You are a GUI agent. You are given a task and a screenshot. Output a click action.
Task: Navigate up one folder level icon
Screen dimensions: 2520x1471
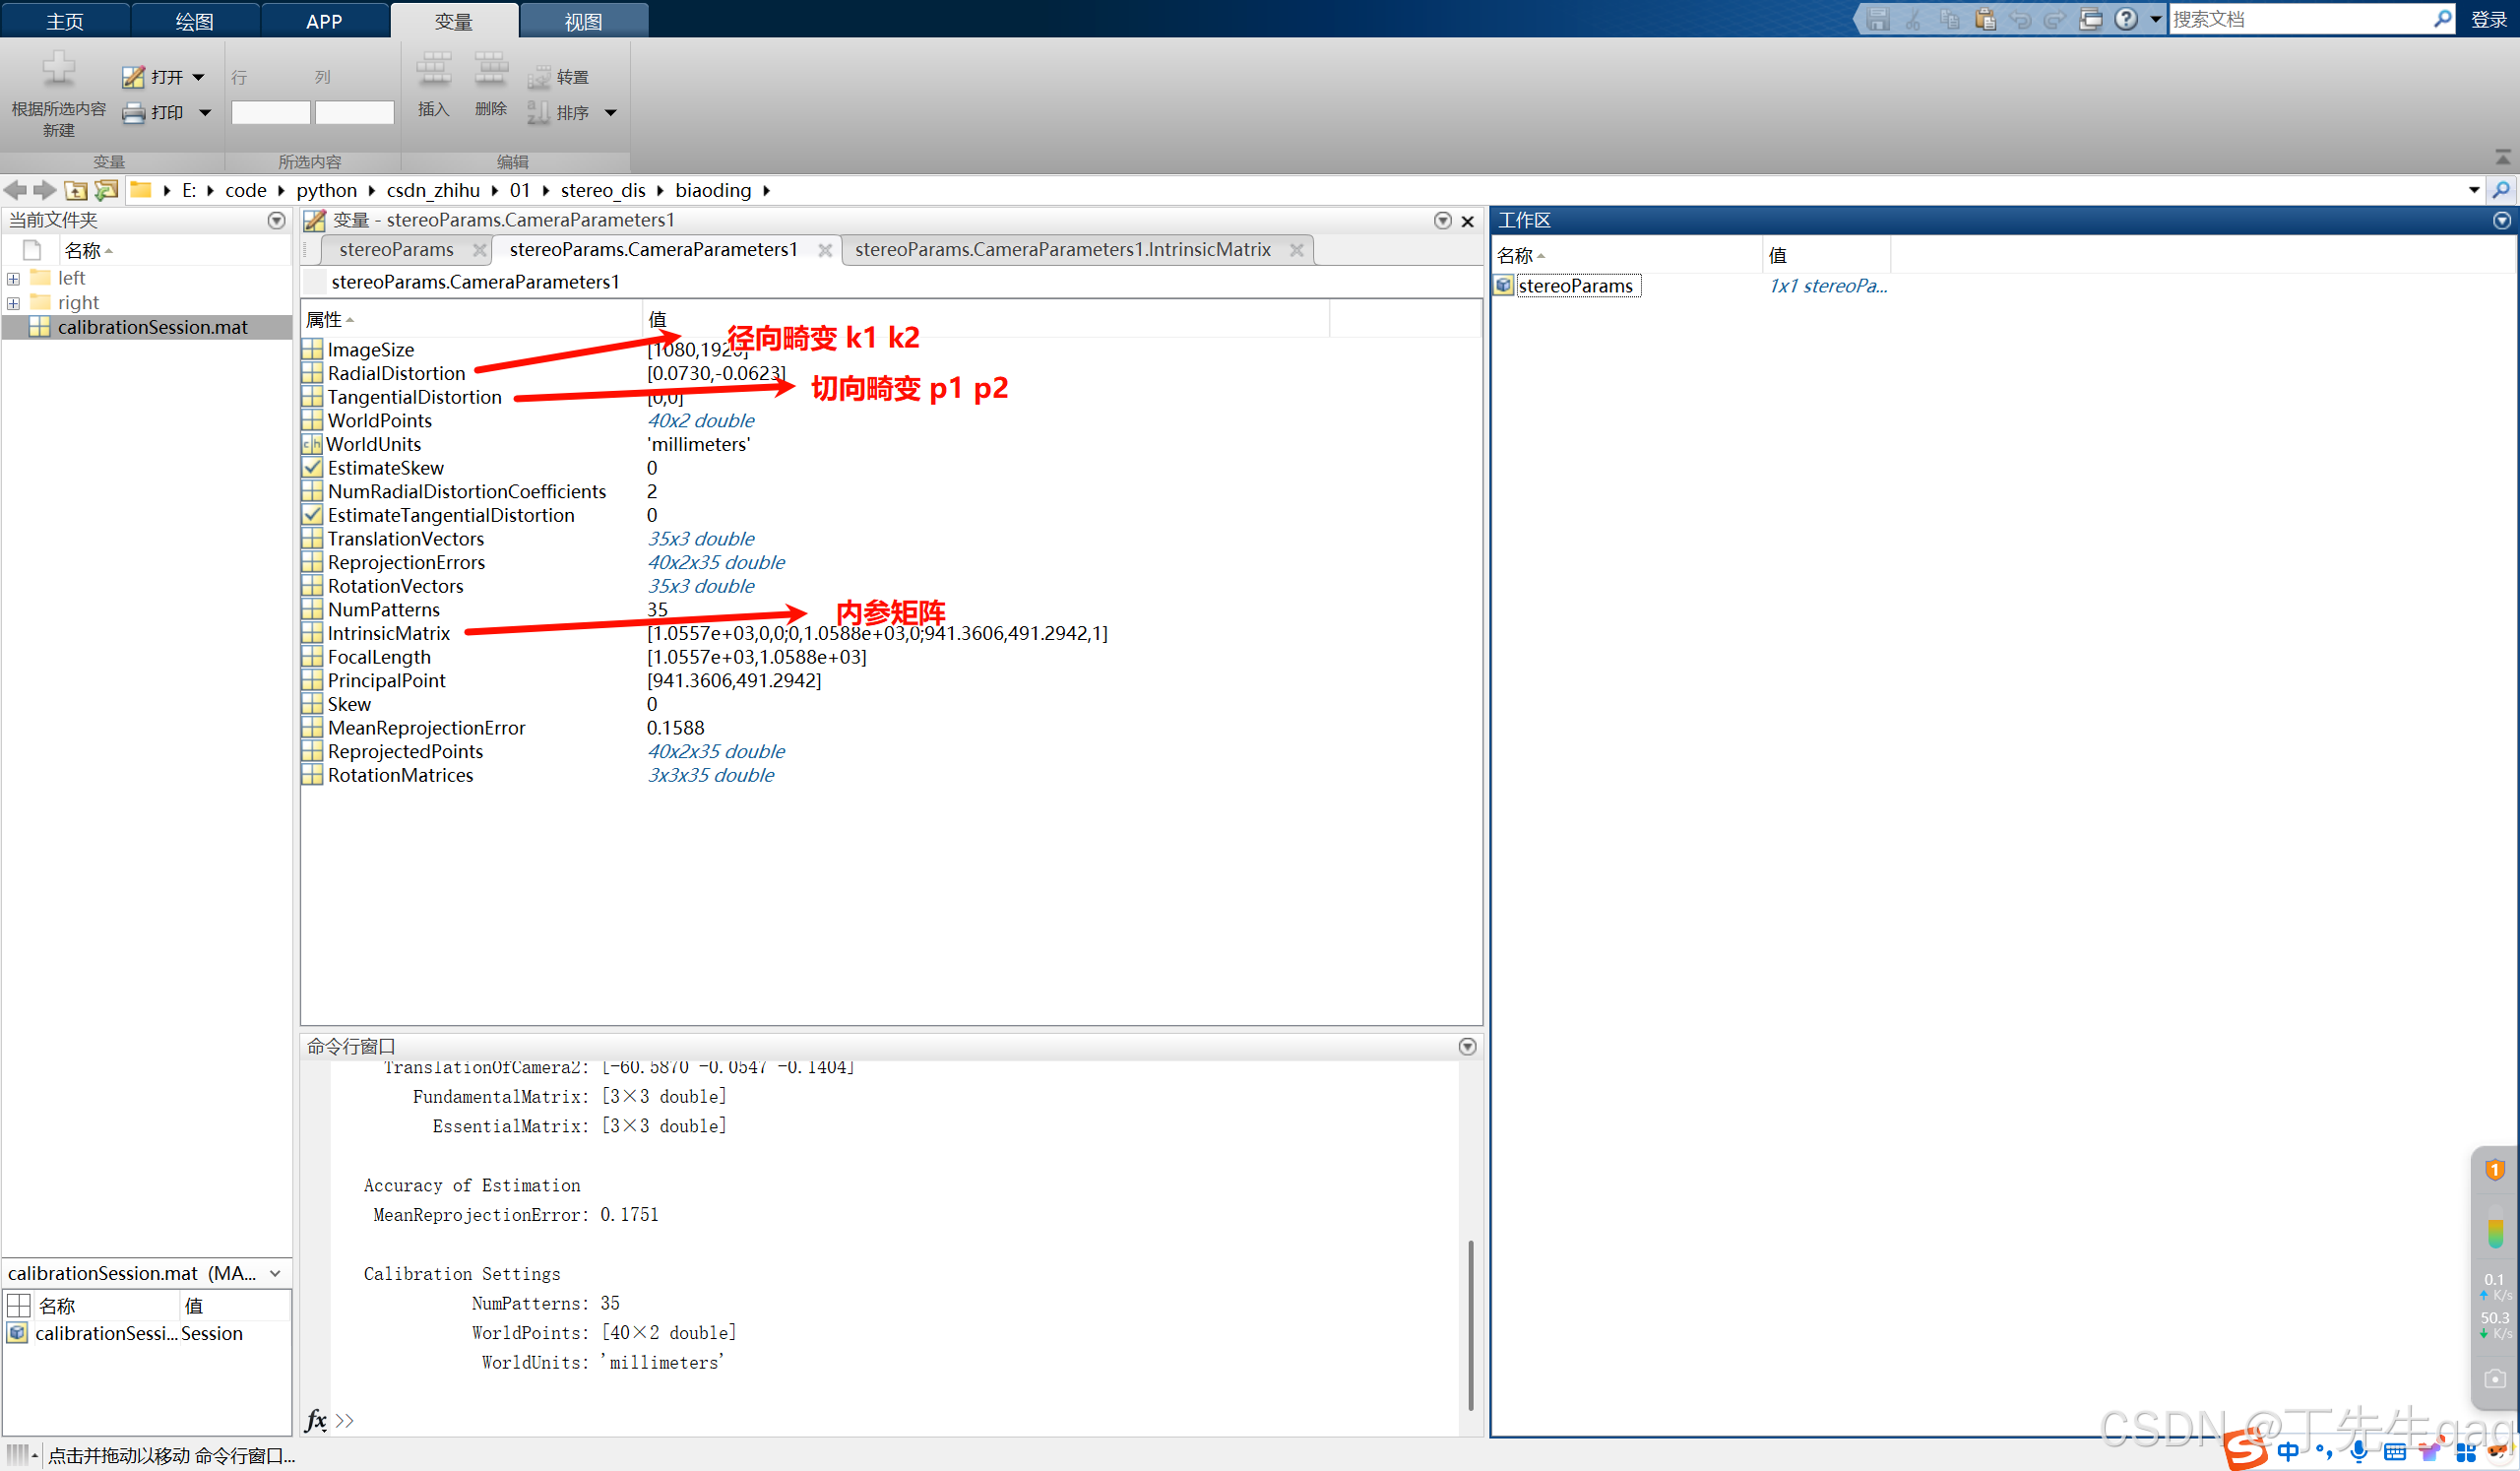click(x=76, y=190)
